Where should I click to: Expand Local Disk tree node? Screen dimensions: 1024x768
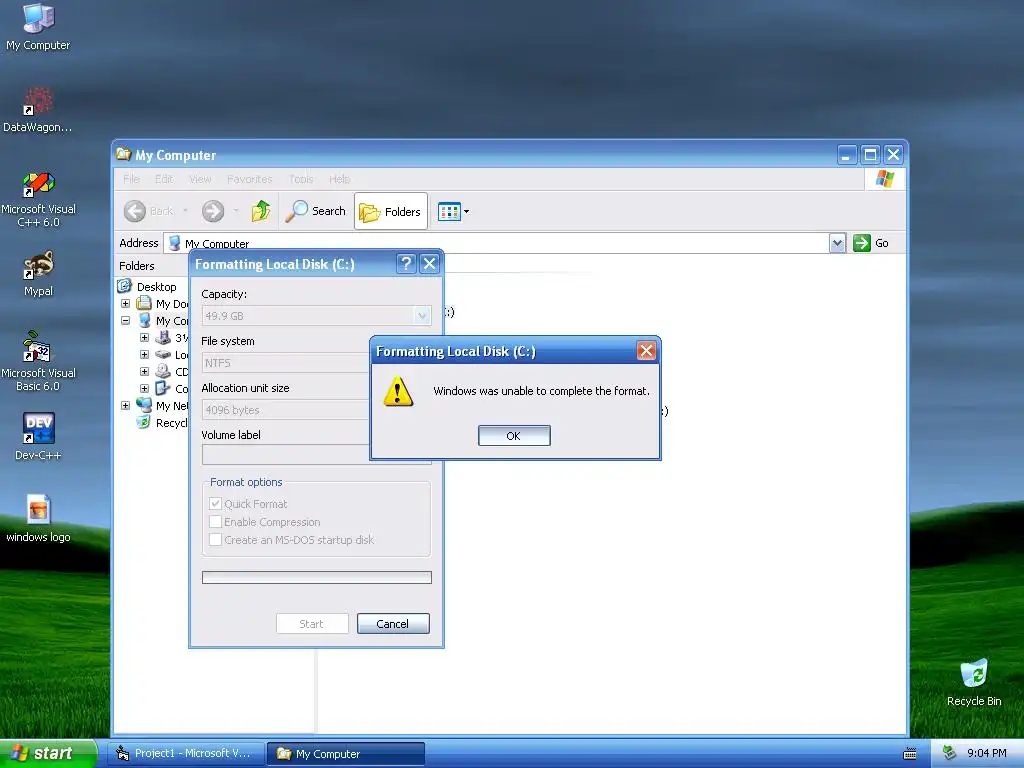pos(144,355)
